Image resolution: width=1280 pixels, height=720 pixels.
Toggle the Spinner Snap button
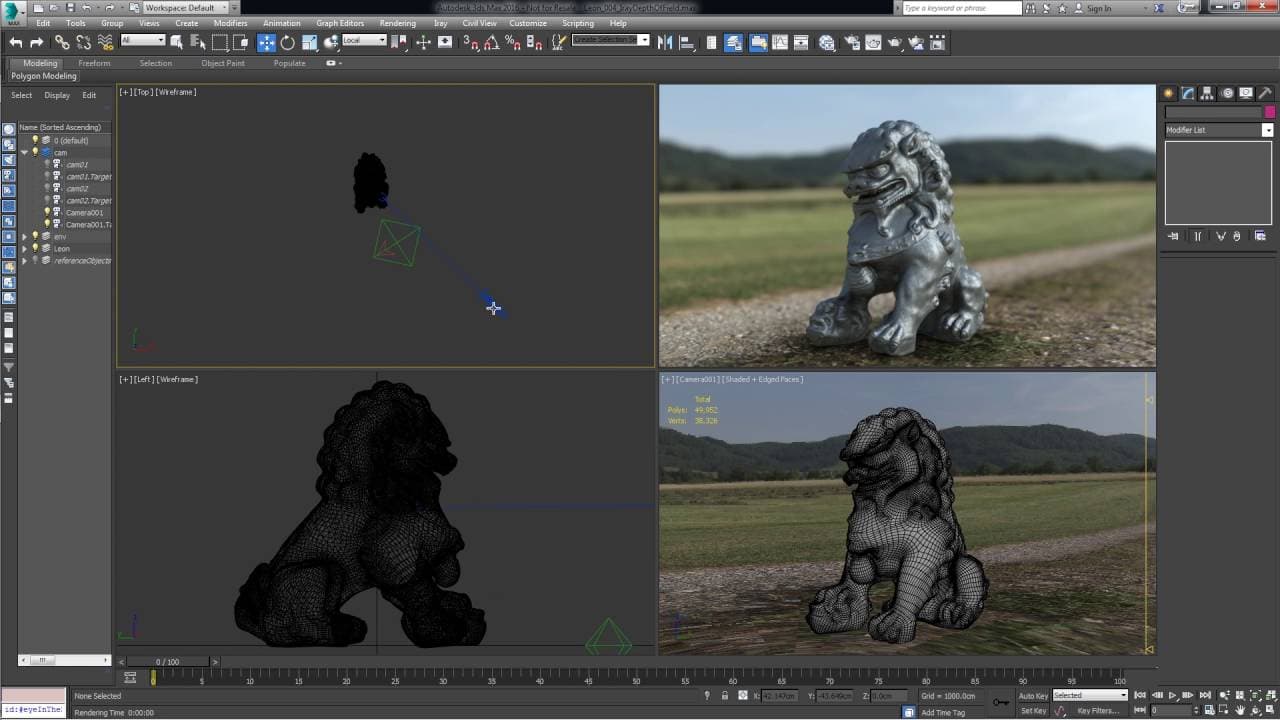pos(534,42)
